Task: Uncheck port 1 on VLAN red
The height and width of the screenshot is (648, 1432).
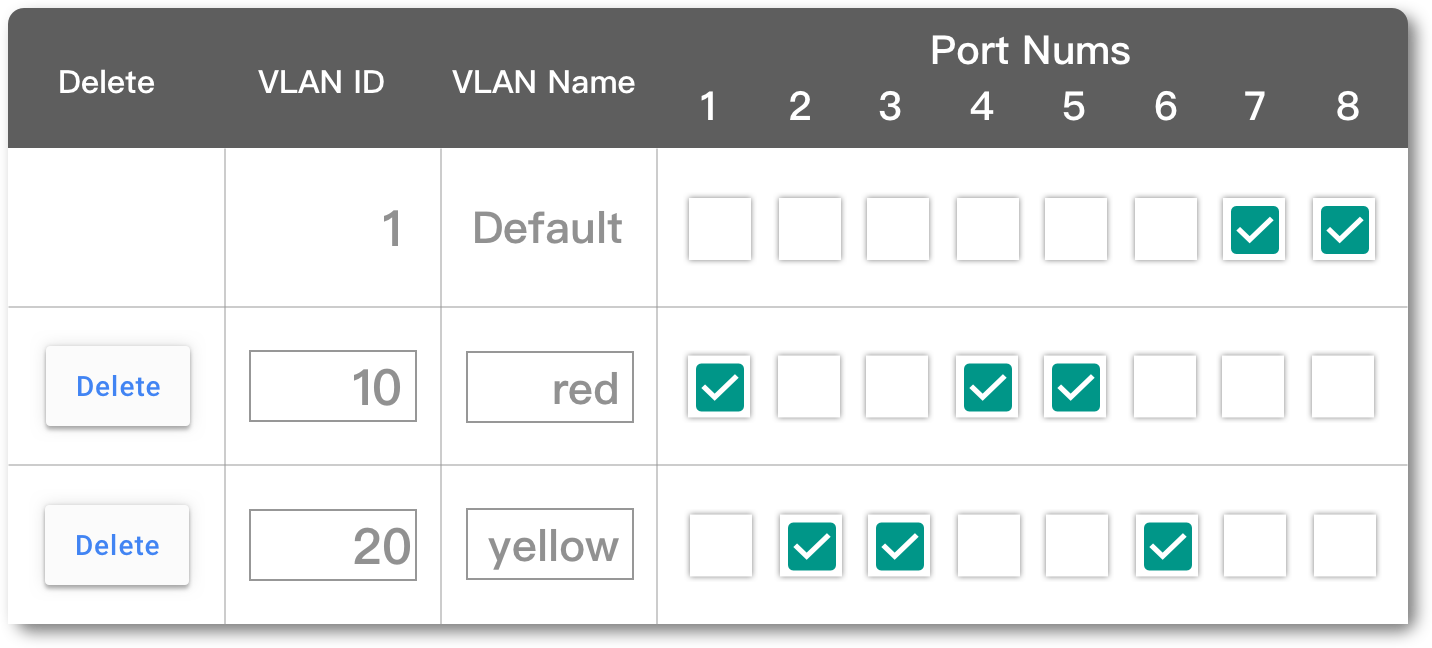Action: tap(718, 387)
